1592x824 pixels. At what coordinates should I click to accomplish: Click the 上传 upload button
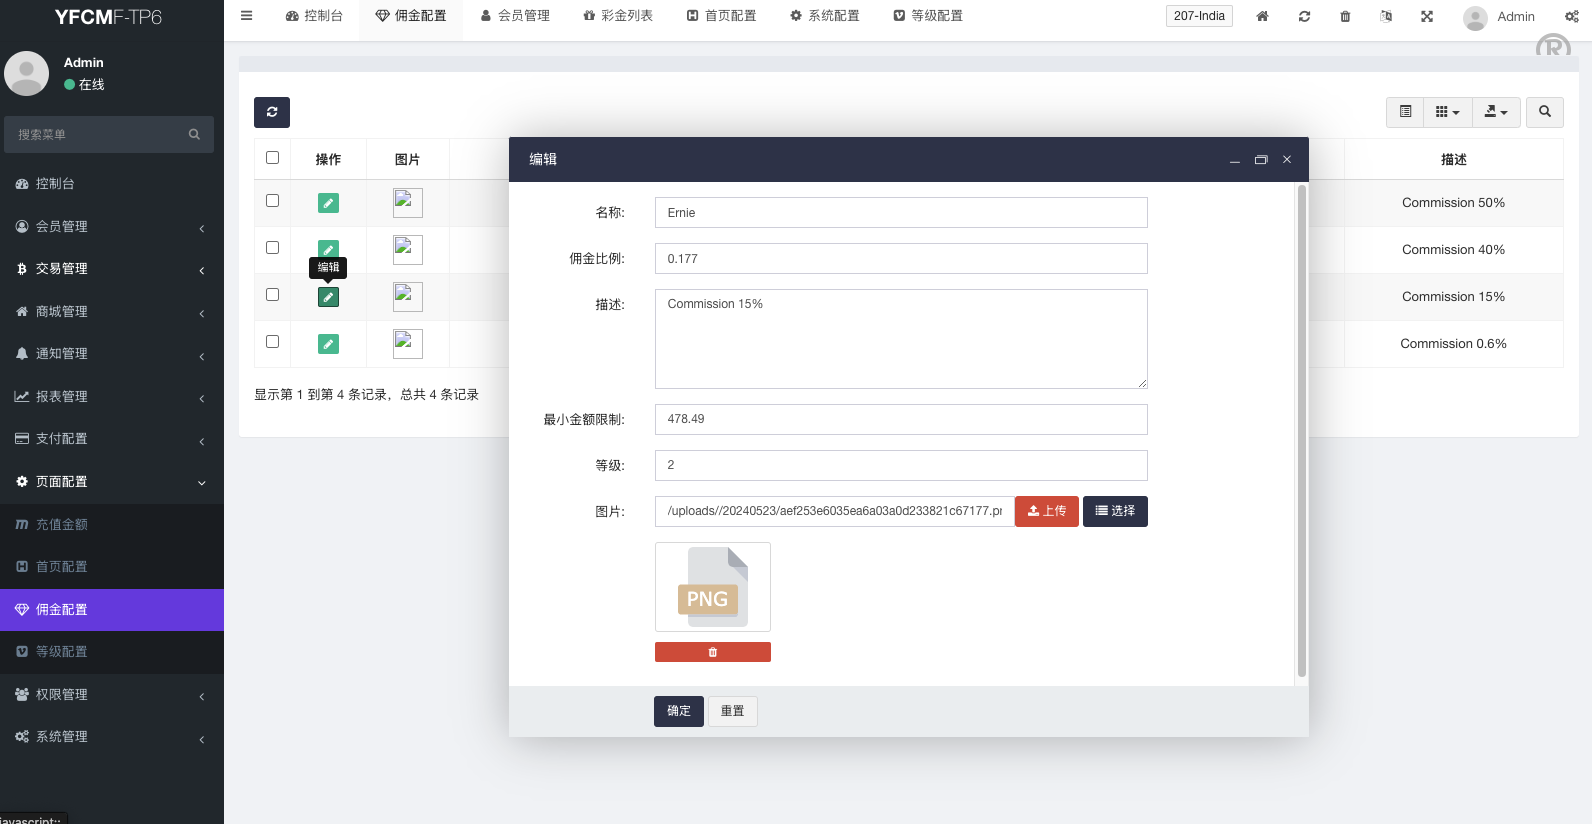click(x=1046, y=511)
